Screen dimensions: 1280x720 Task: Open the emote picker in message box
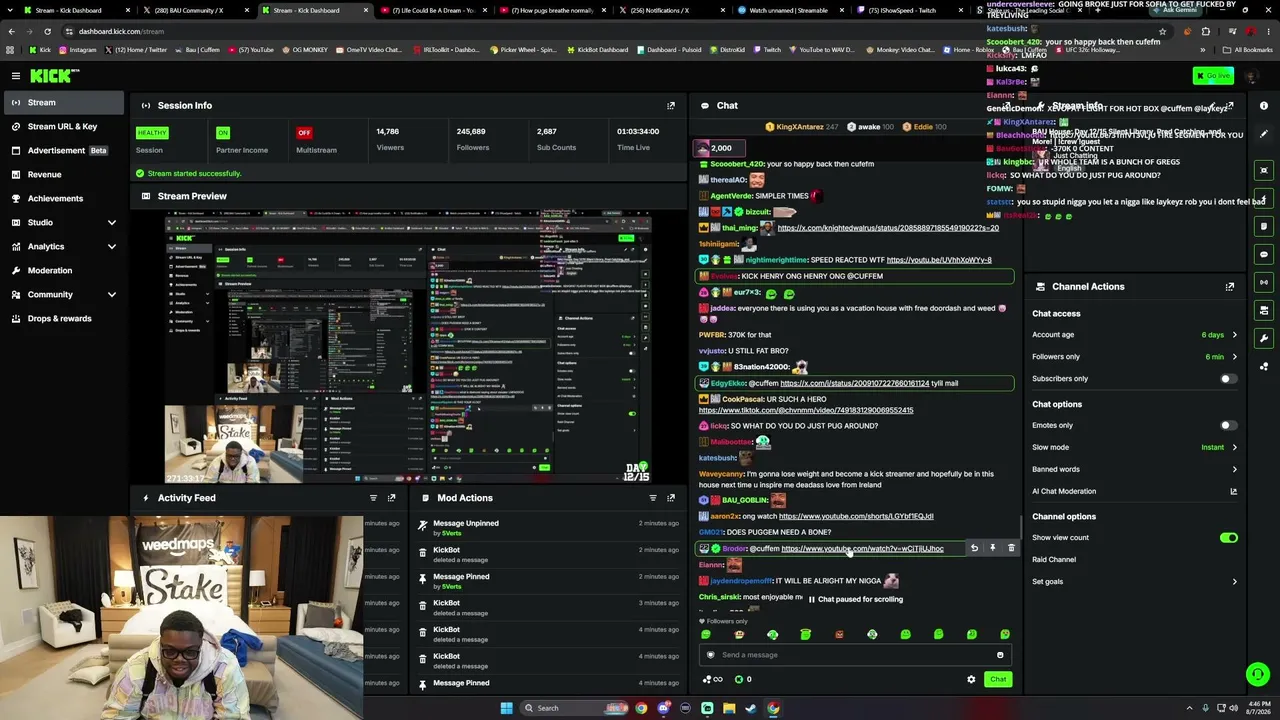tap(1000, 655)
